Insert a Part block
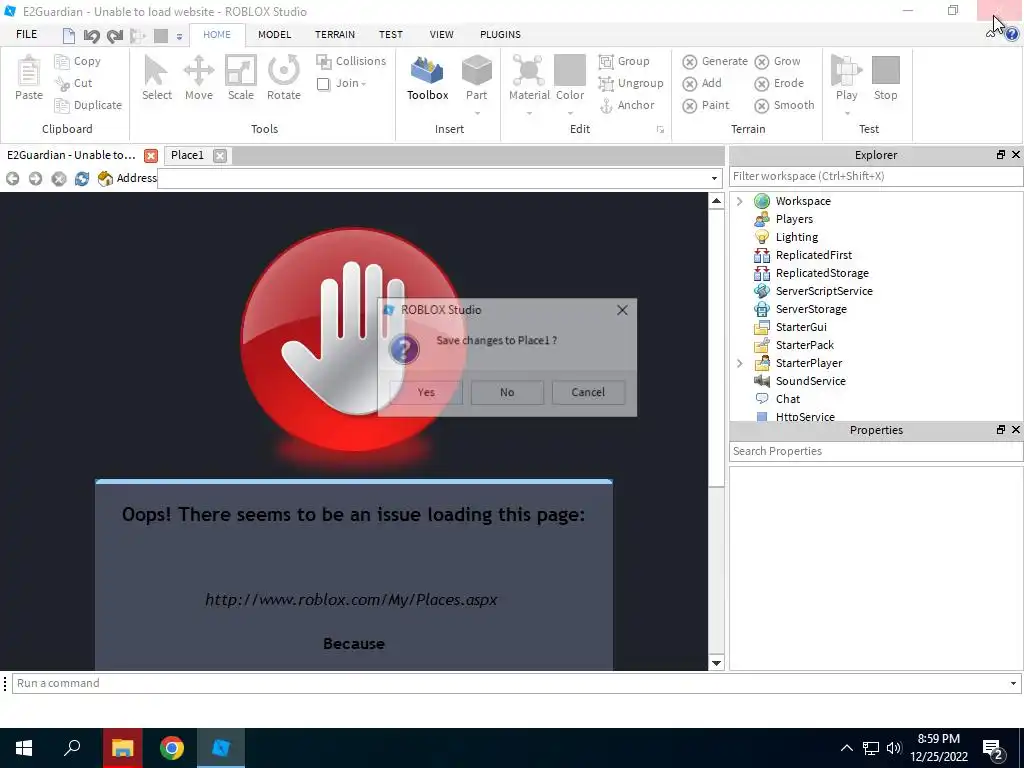This screenshot has width=1024, height=768. 476,71
